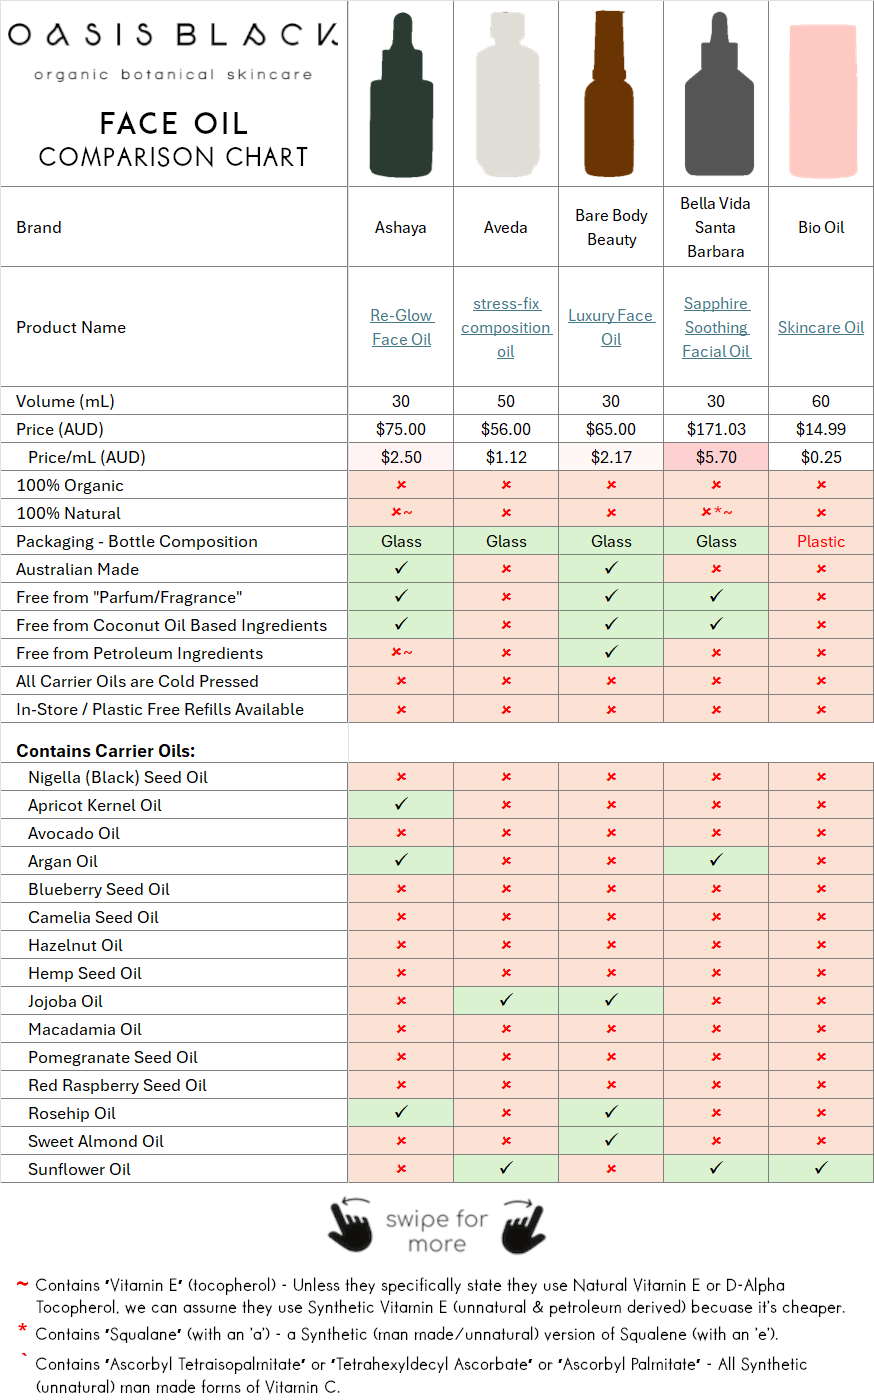Click the highlighted $5.70 price per mL cell
The width and height of the screenshot is (874, 1400).
[x=716, y=457]
